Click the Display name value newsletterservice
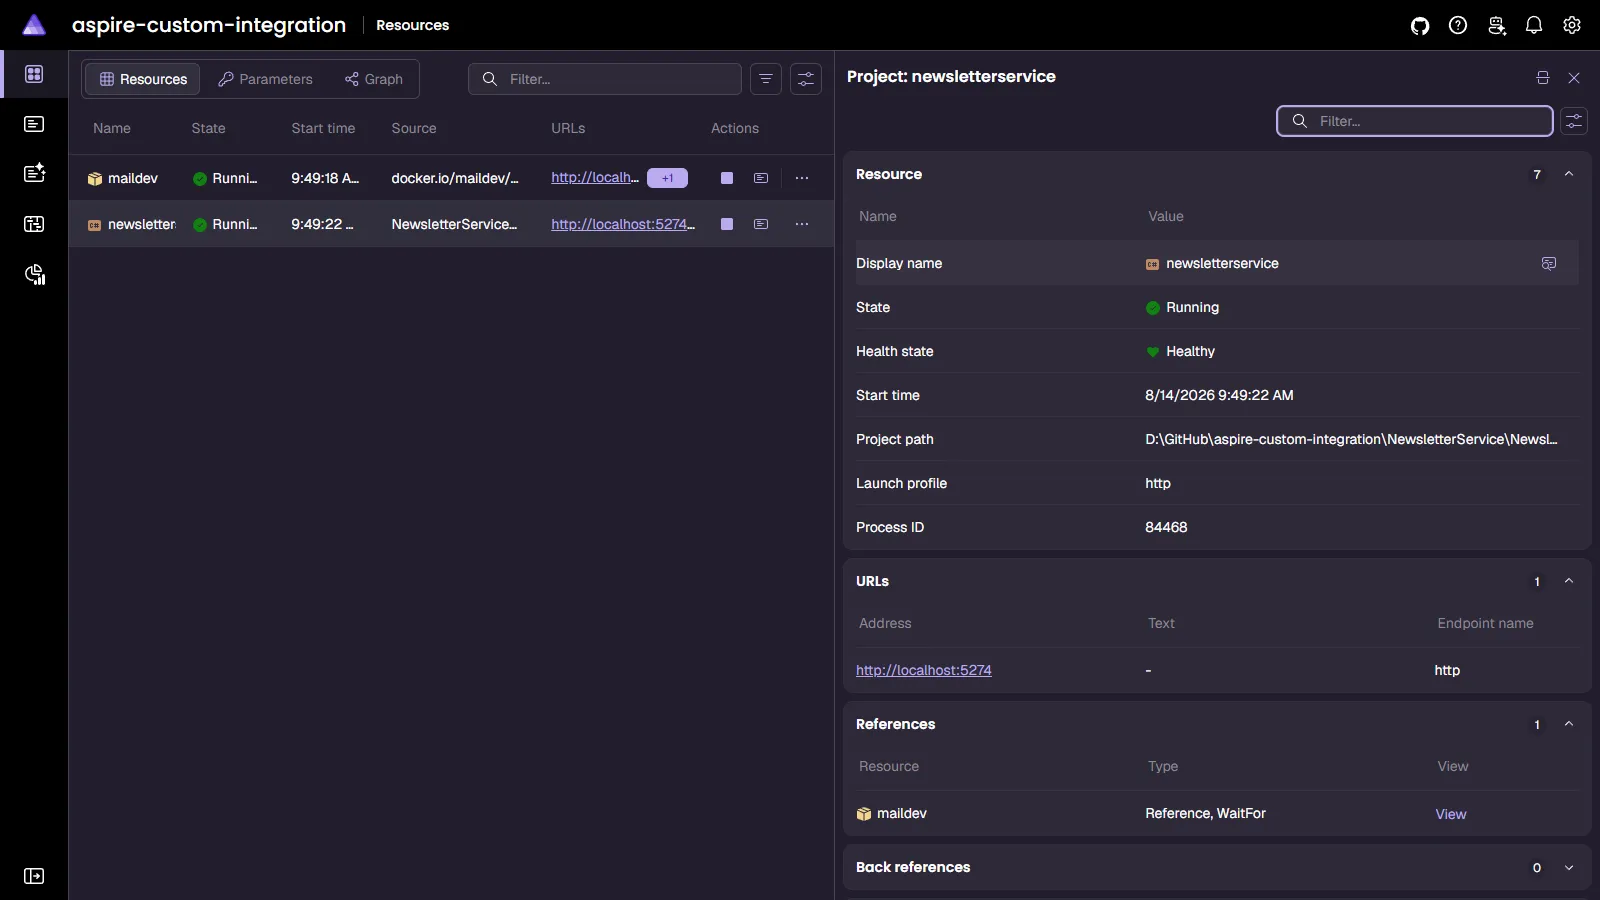Image resolution: width=1600 pixels, height=900 pixels. 1222,263
